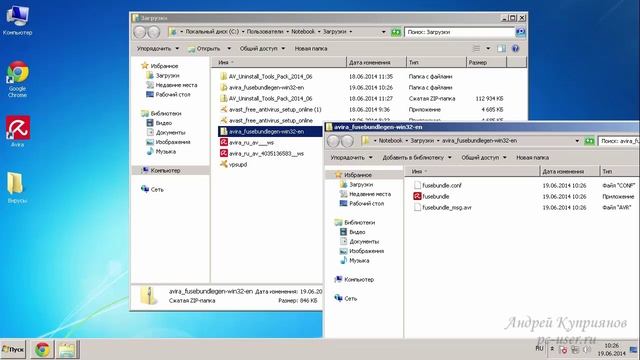Image resolution: width=640 pixels, height=360 pixels.
Task: Refresh the Загрузки window address bar
Action: pos(396,32)
